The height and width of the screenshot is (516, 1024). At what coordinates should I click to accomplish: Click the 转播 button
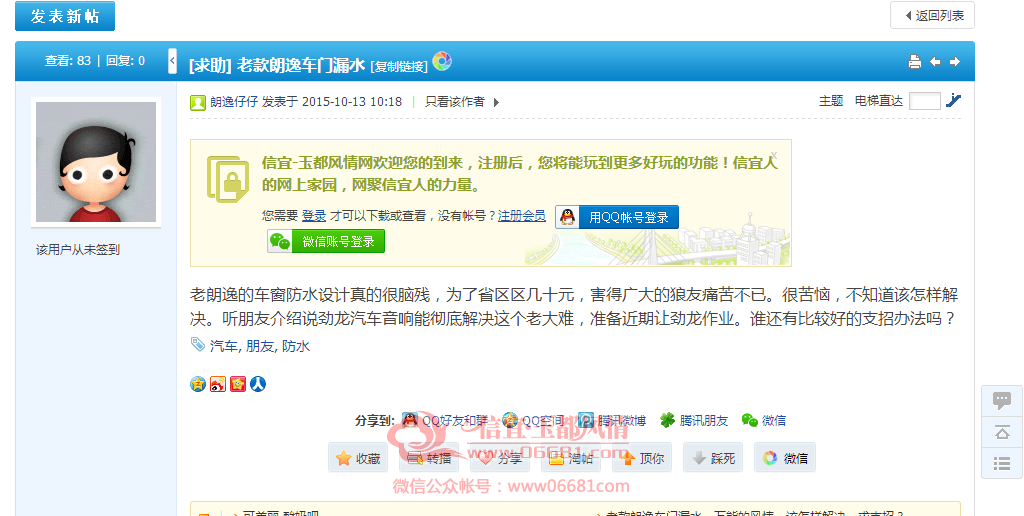pyautogui.click(x=429, y=458)
